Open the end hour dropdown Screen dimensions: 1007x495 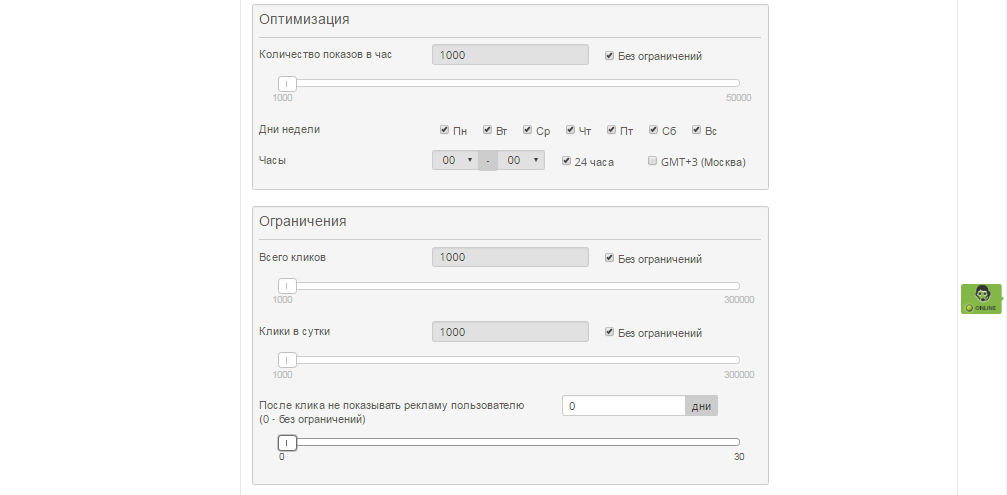(x=521, y=160)
